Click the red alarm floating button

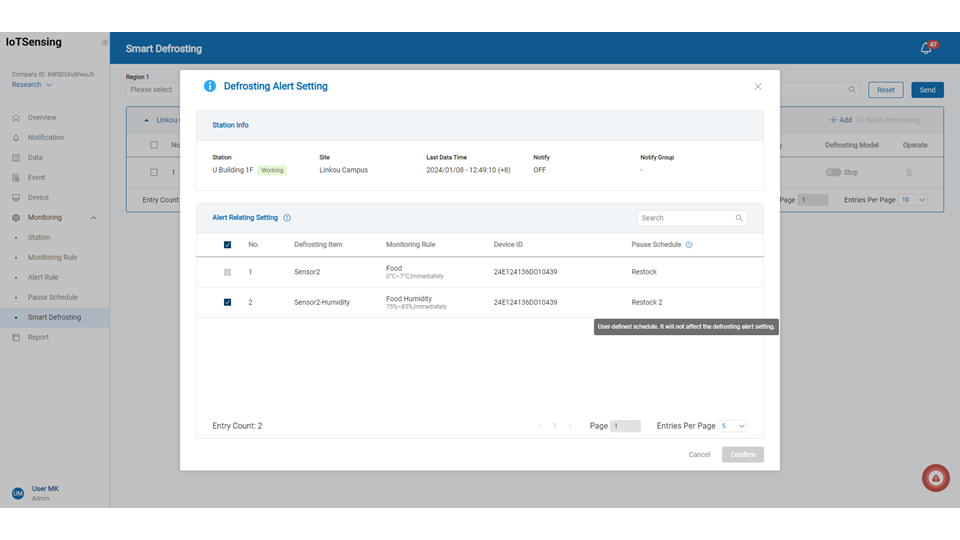pyautogui.click(x=935, y=478)
